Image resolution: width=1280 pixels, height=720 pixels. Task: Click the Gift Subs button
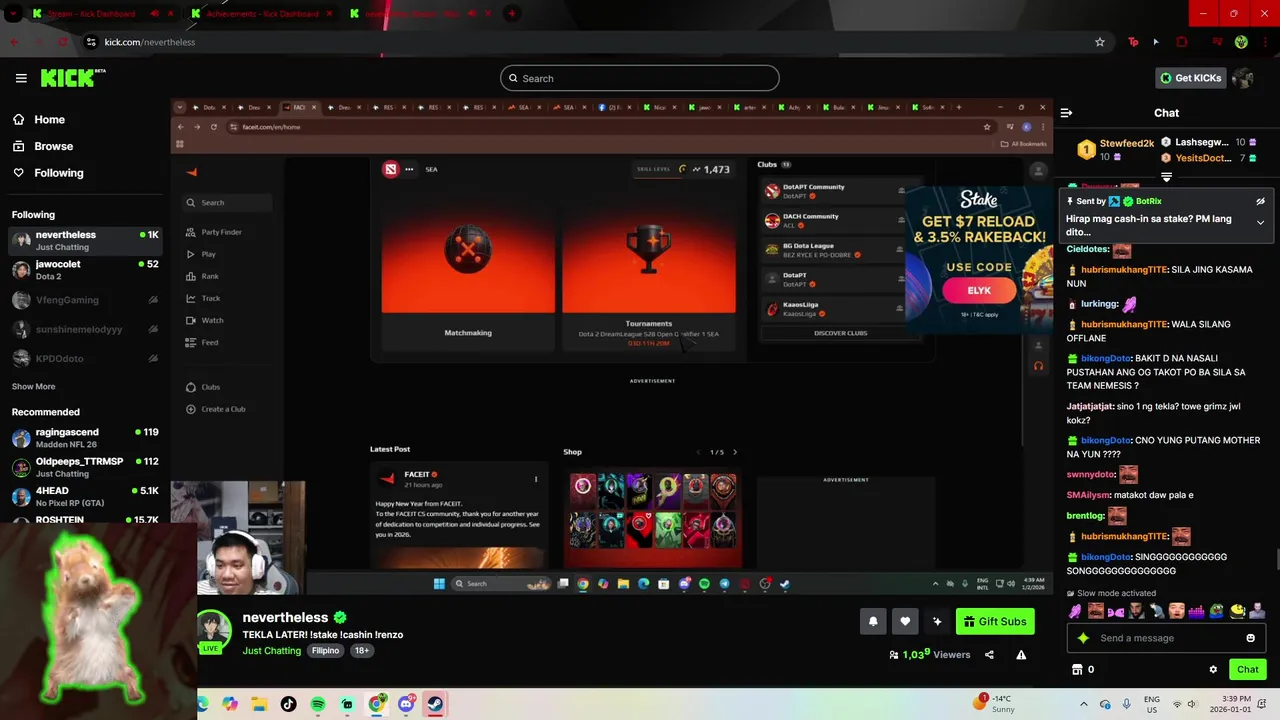point(995,621)
